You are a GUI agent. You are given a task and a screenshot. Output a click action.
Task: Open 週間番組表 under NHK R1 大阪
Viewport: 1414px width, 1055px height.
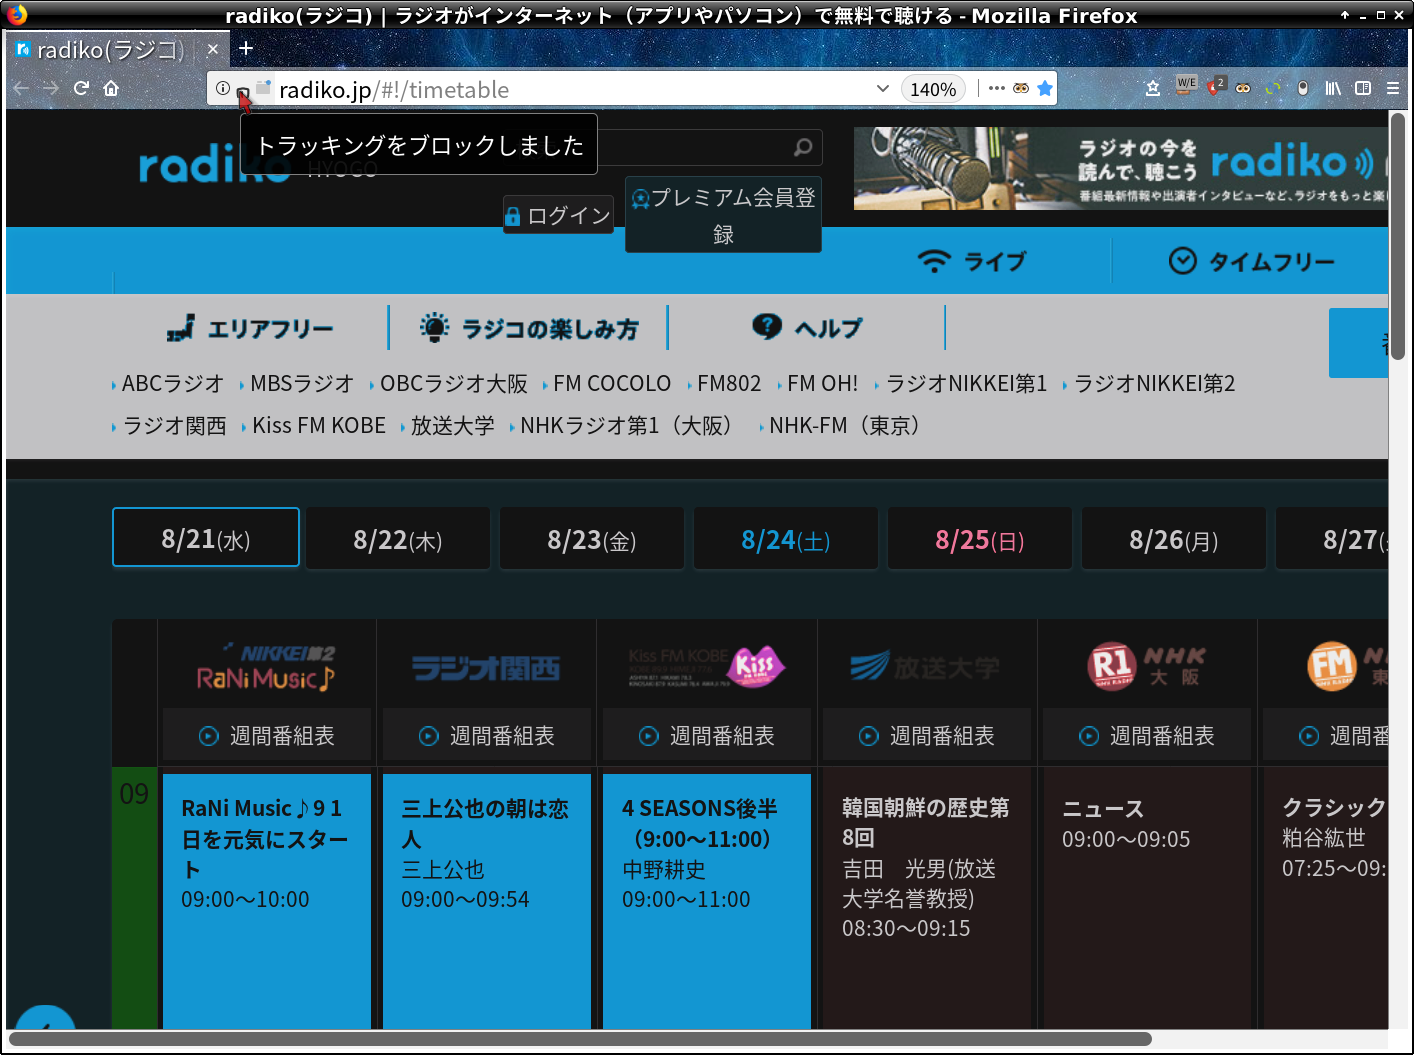click(x=1147, y=736)
